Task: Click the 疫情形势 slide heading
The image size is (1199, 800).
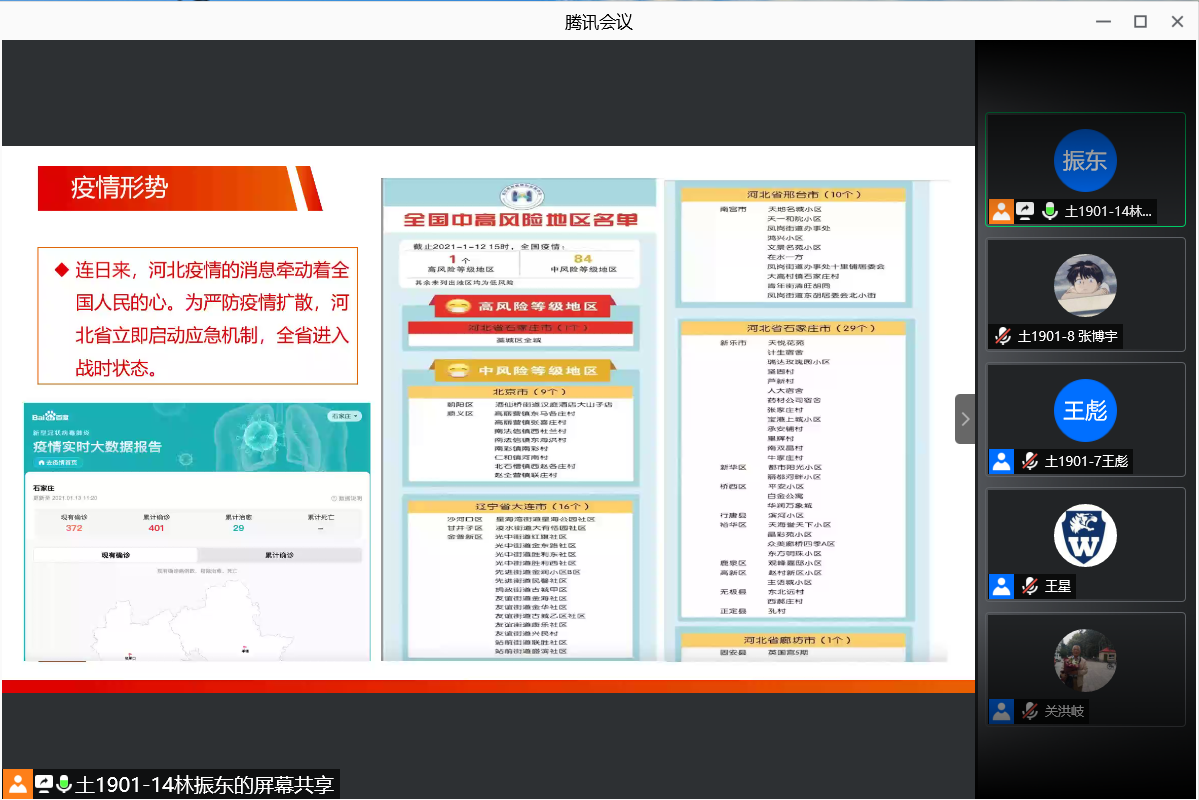Action: [119, 188]
